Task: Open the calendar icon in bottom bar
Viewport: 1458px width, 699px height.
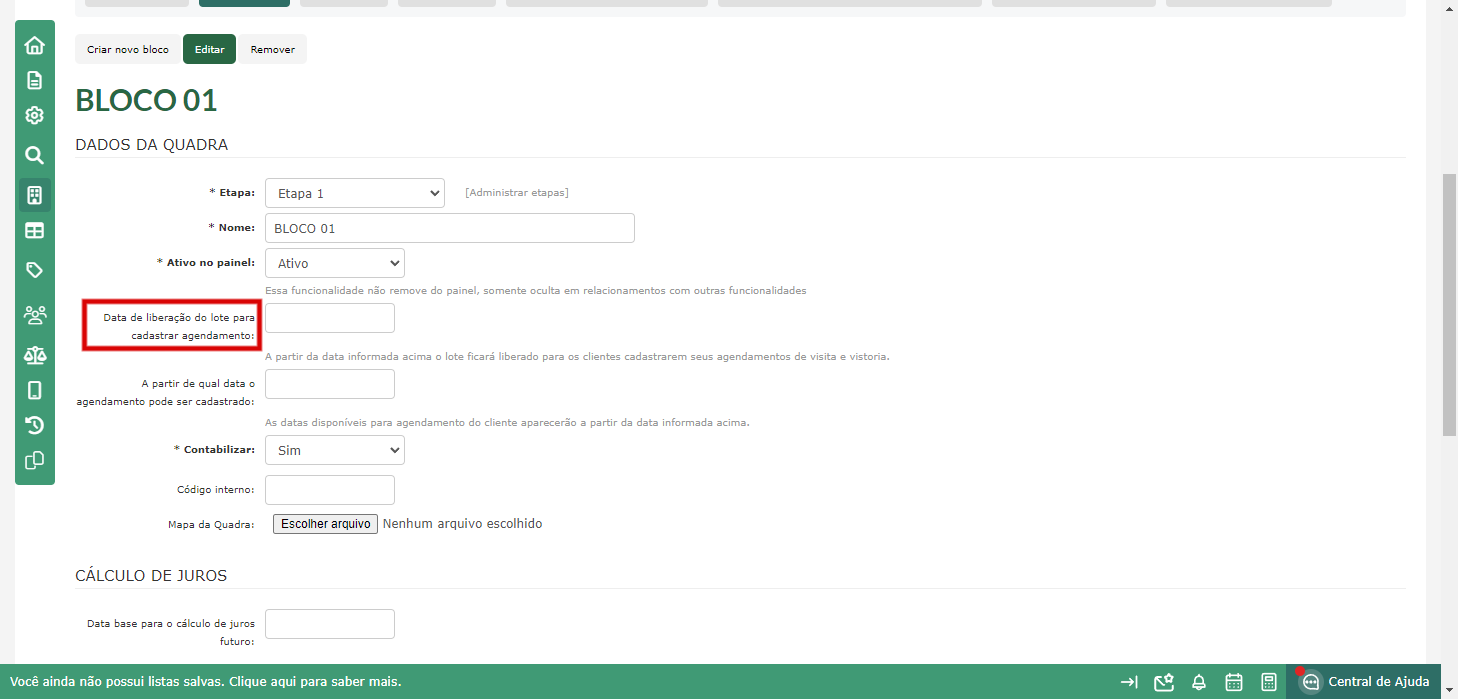Action: click(x=1234, y=682)
